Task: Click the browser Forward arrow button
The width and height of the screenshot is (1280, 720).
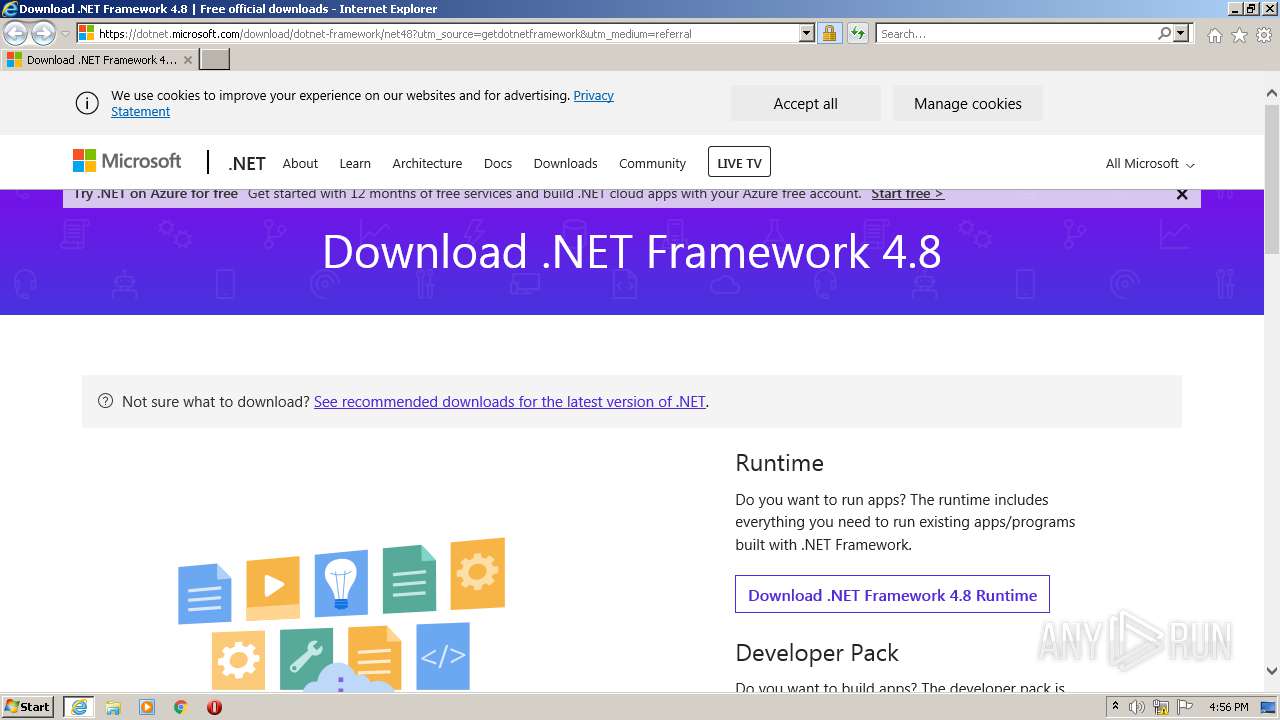Action: 43,33
